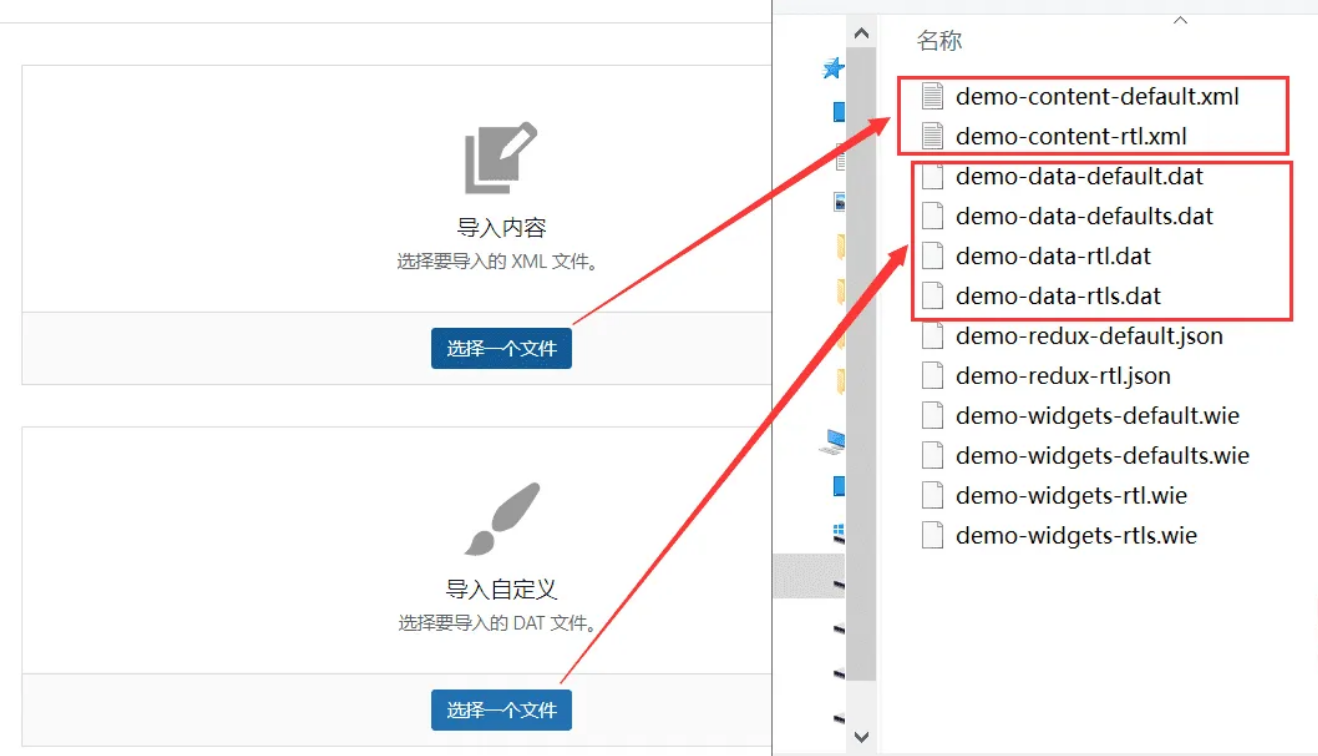This screenshot has width=1318, height=756.
Task: Click the Explorer sidebar scroll-up arrow
Action: [x=861, y=34]
